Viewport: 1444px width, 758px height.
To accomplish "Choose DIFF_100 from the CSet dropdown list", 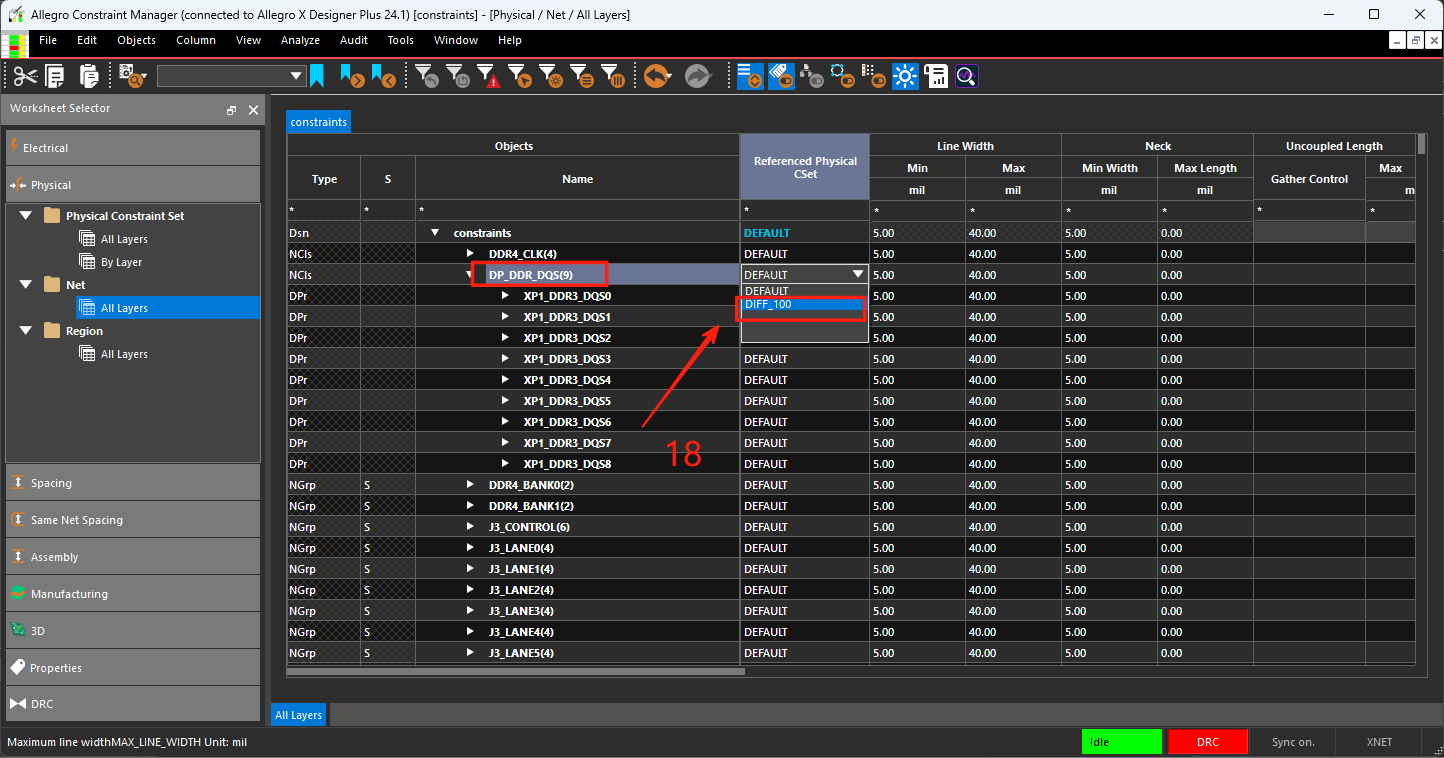I will (x=804, y=304).
